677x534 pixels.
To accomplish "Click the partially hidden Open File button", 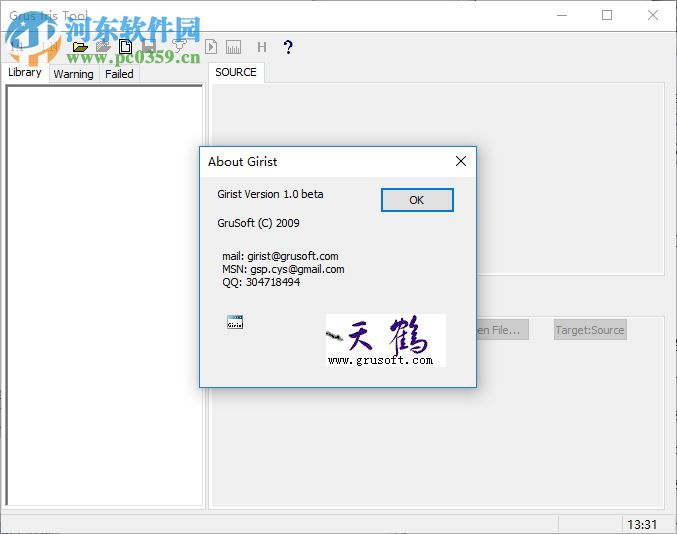I will (x=503, y=330).
